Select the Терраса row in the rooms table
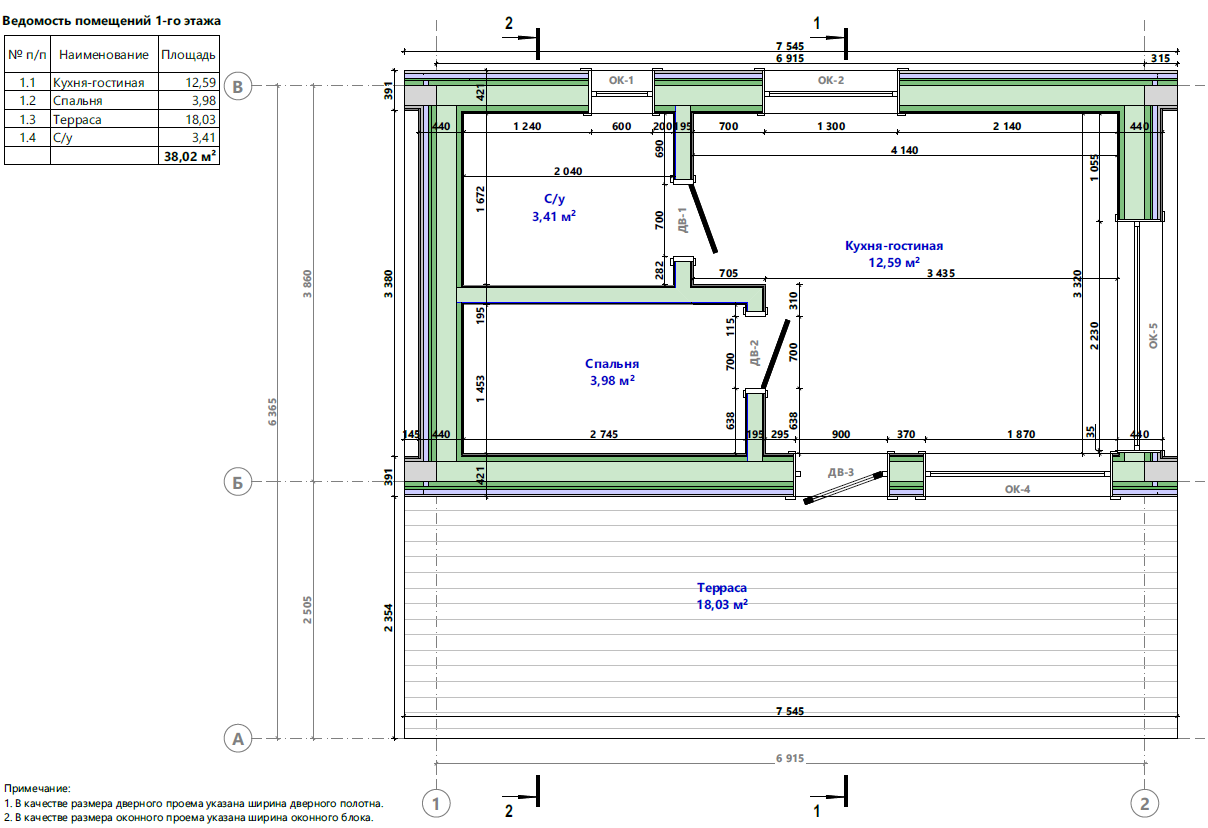 (x=111, y=120)
